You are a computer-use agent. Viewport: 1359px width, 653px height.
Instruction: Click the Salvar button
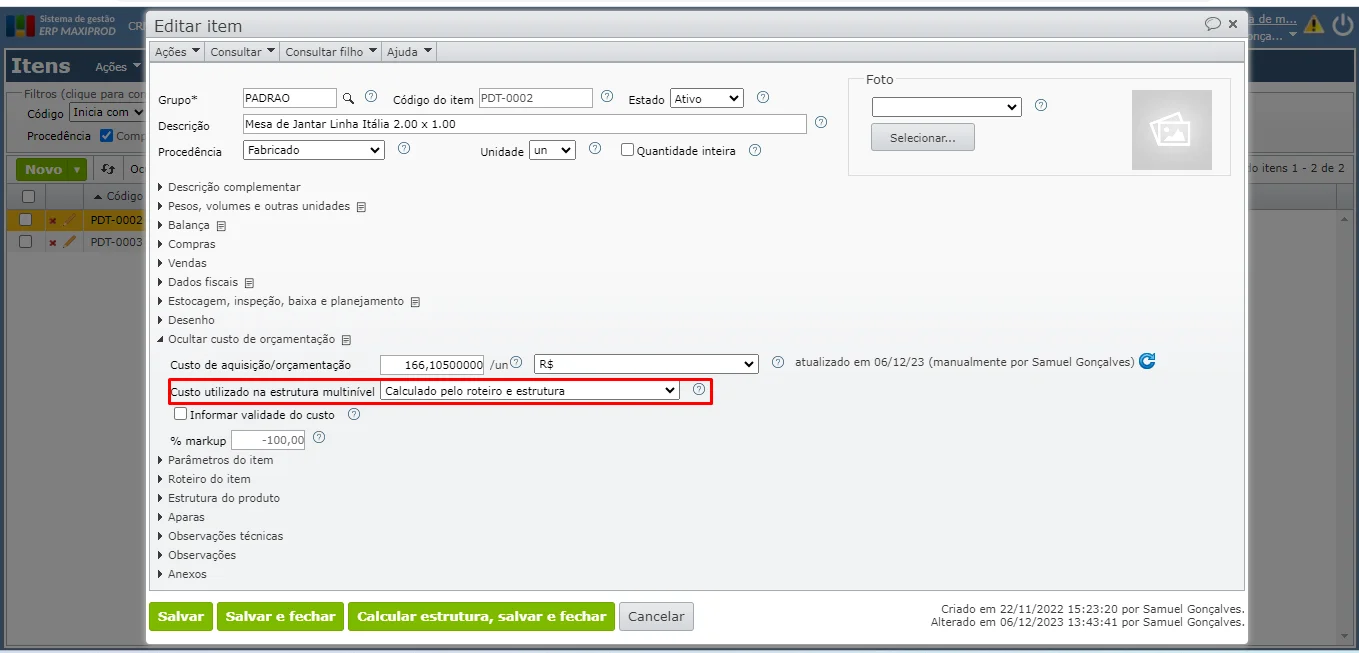[x=181, y=616]
